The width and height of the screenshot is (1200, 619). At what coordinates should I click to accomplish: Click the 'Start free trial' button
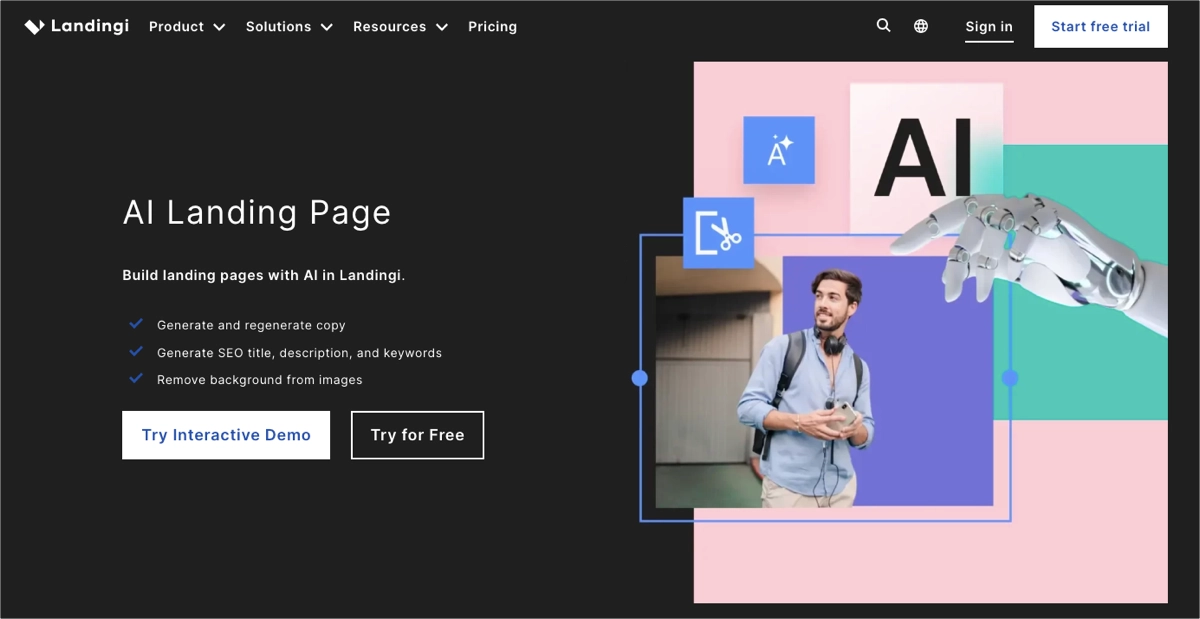1100,26
